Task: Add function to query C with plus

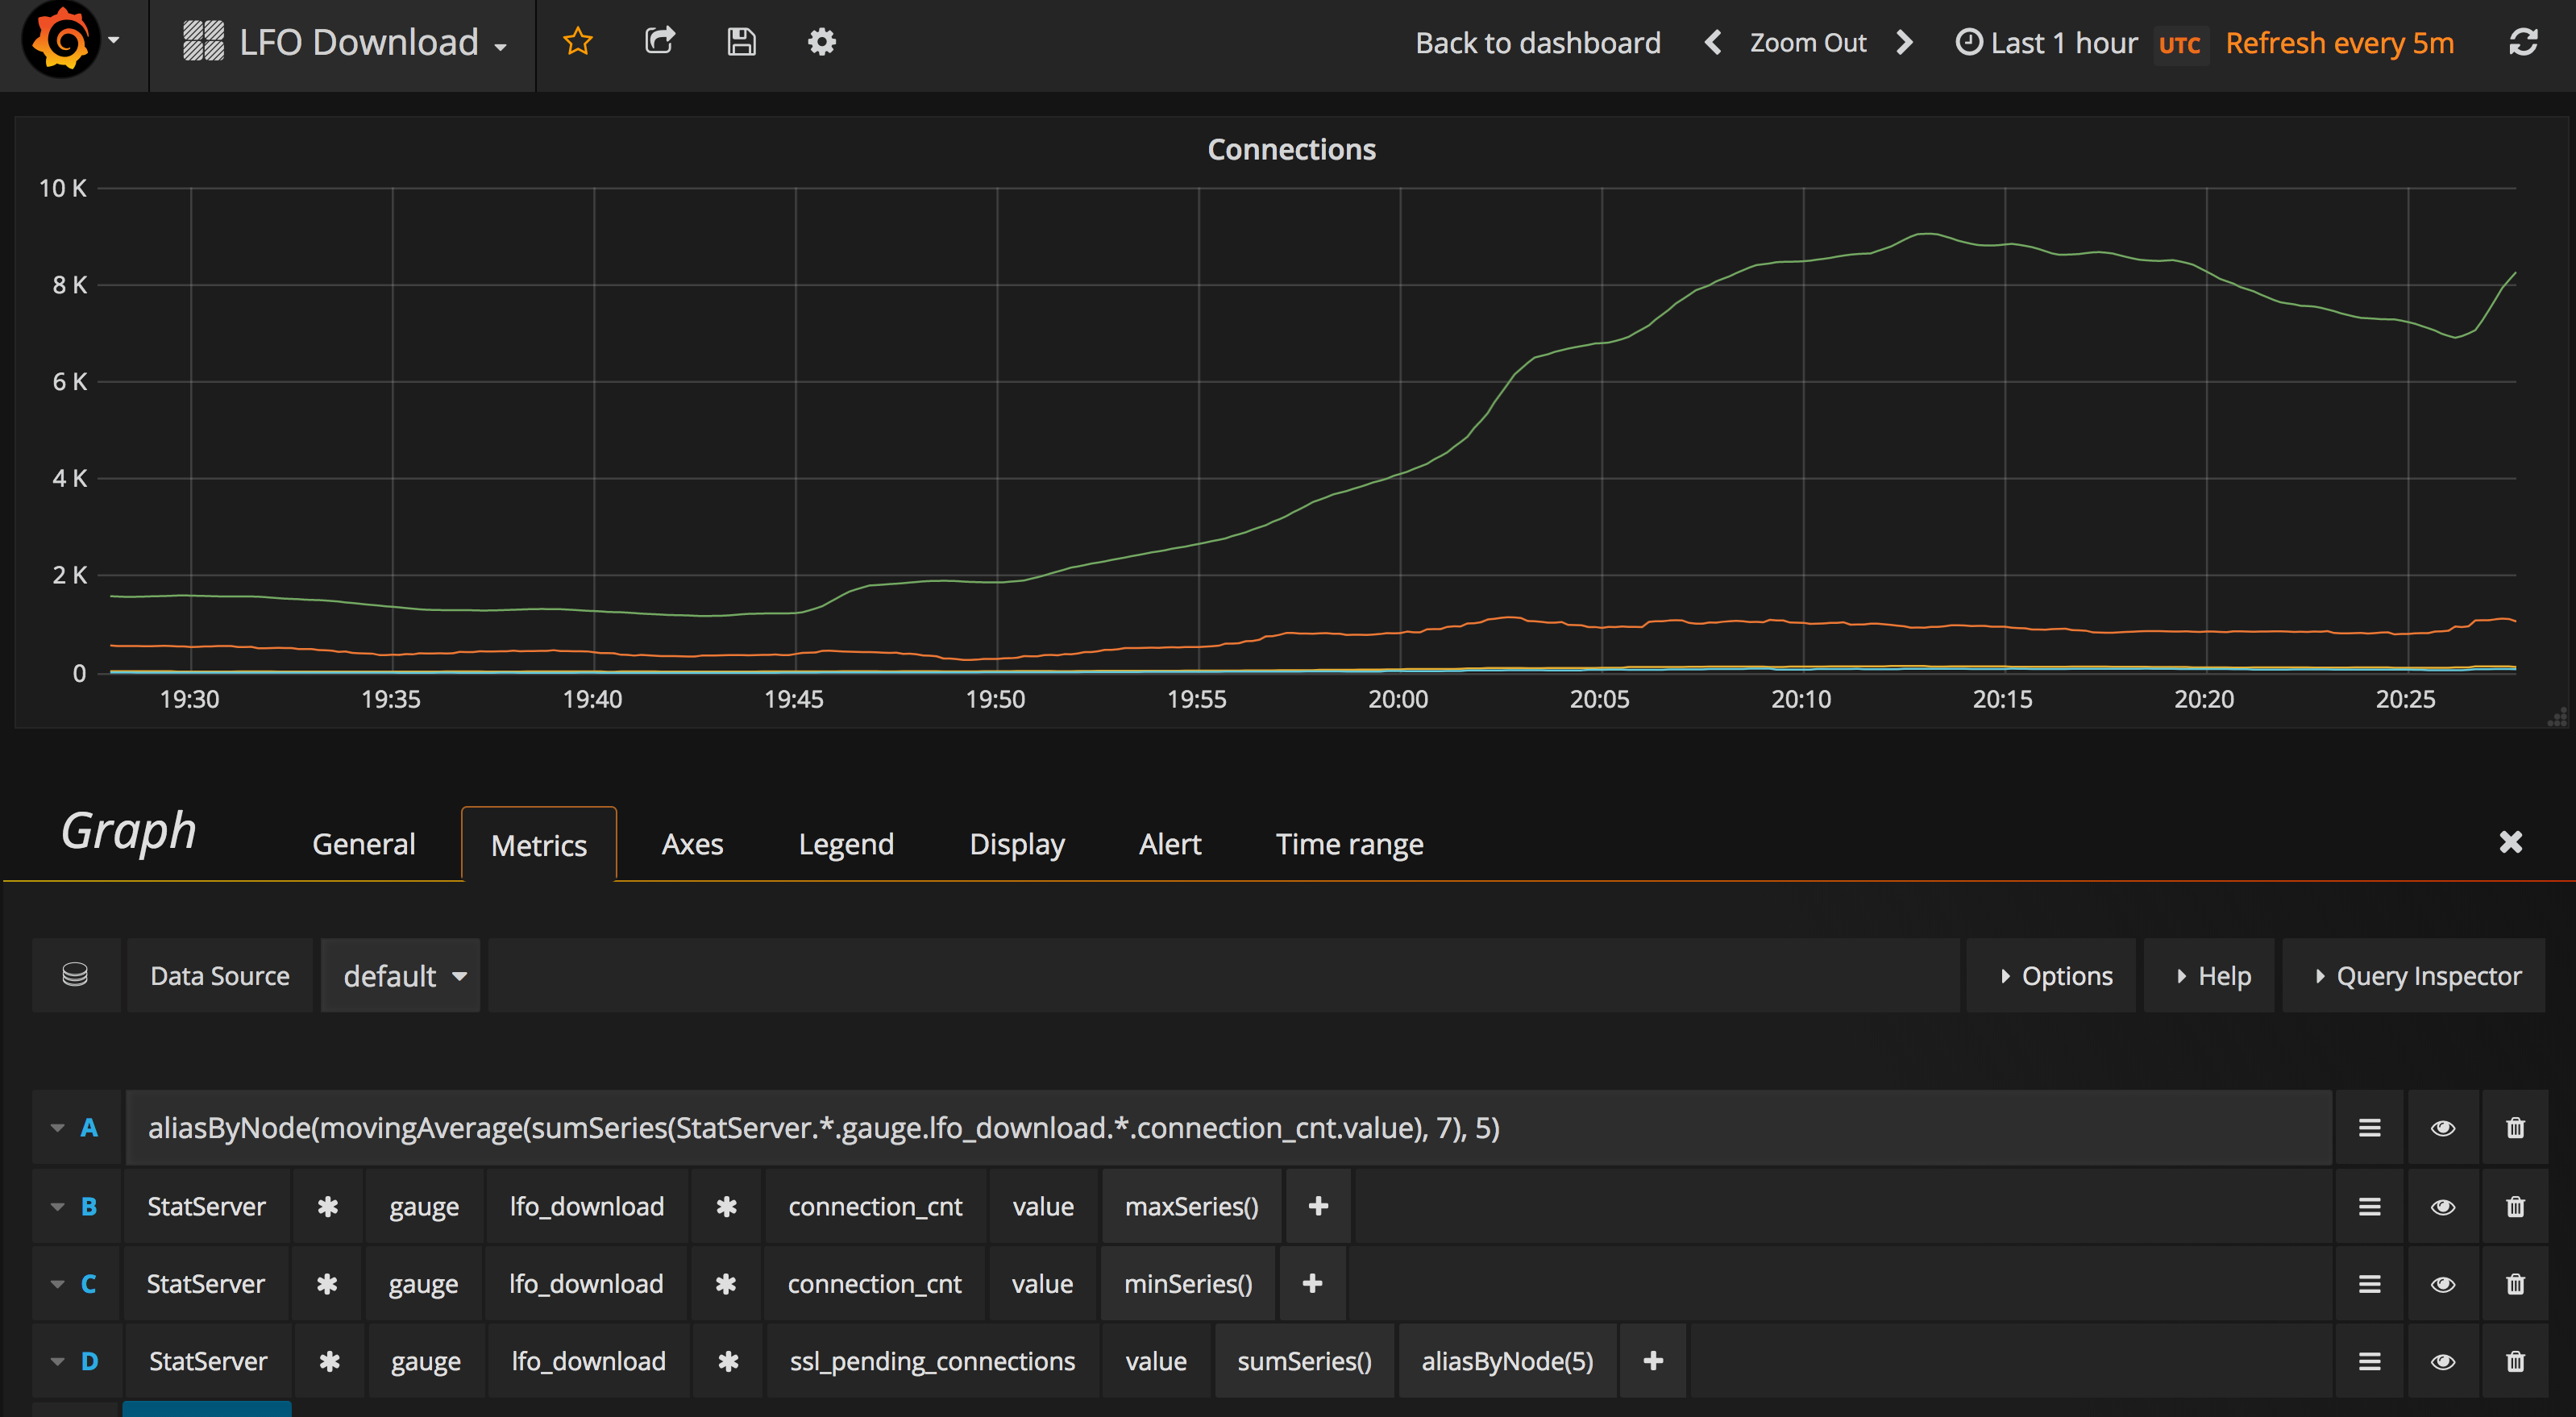Action: [x=1313, y=1283]
